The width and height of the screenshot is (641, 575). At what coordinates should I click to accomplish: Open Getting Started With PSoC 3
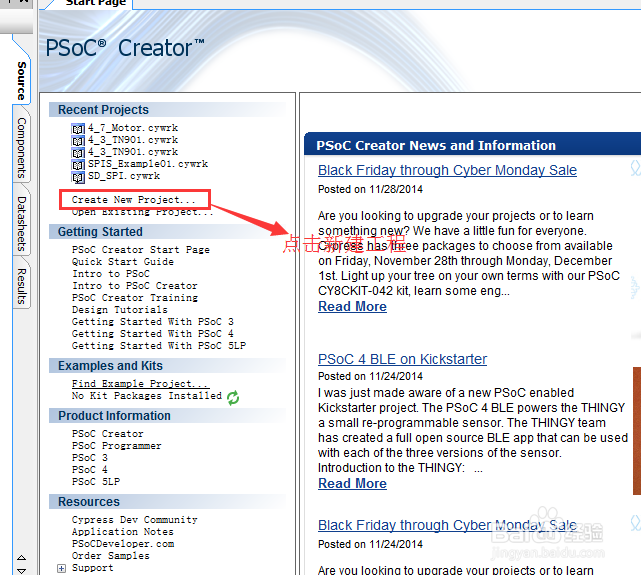coord(153,322)
